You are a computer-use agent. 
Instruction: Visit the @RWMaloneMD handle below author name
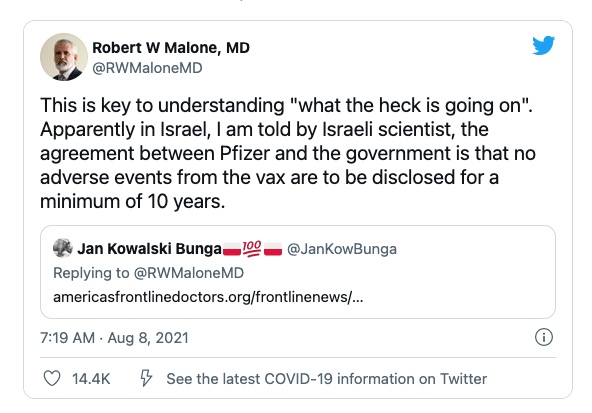(x=147, y=68)
